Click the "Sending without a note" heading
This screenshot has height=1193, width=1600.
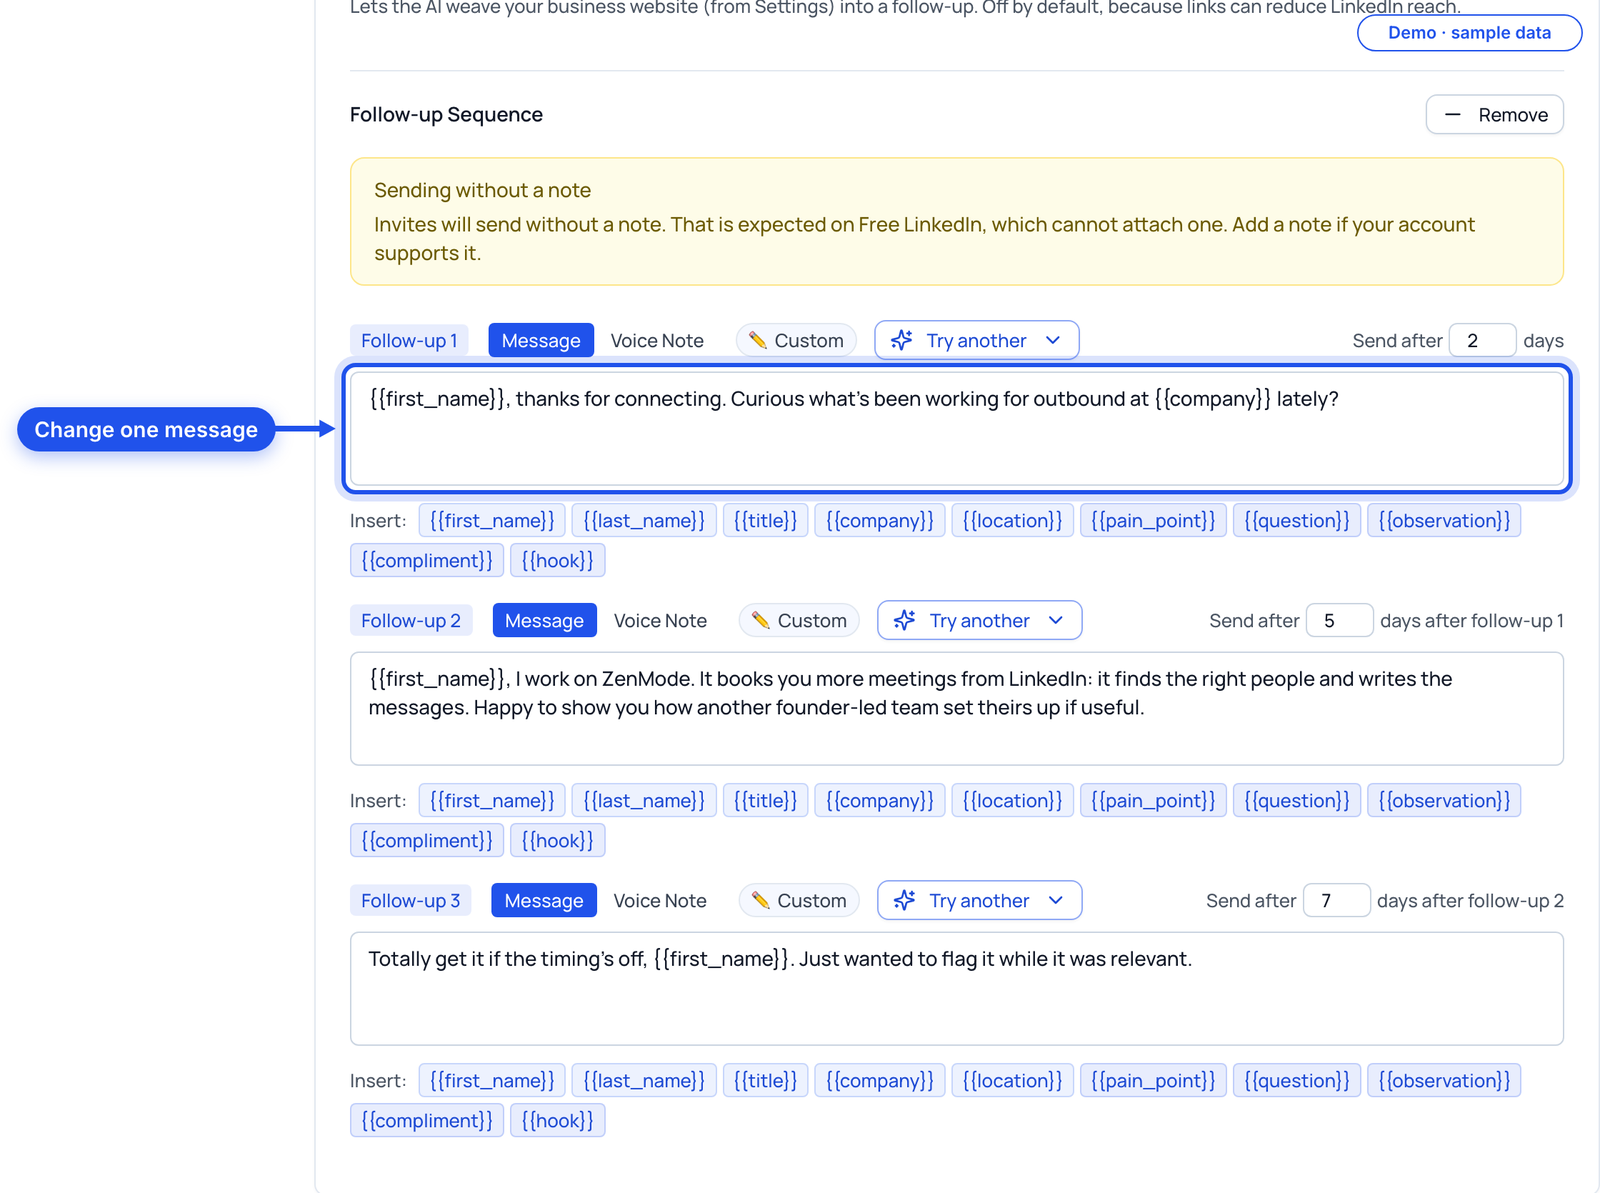[482, 190]
